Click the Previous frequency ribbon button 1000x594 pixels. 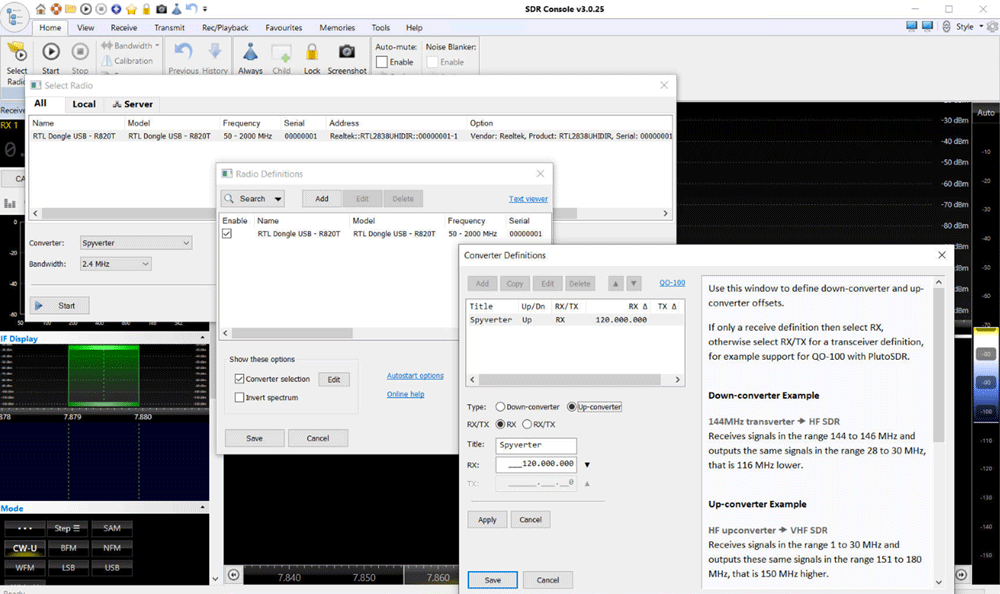tap(183, 58)
